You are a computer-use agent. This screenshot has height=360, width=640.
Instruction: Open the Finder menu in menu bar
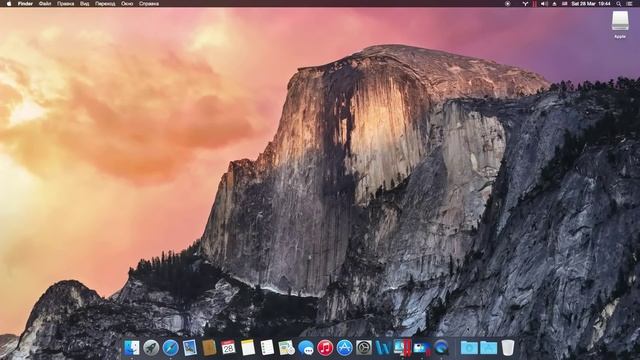(25, 4)
